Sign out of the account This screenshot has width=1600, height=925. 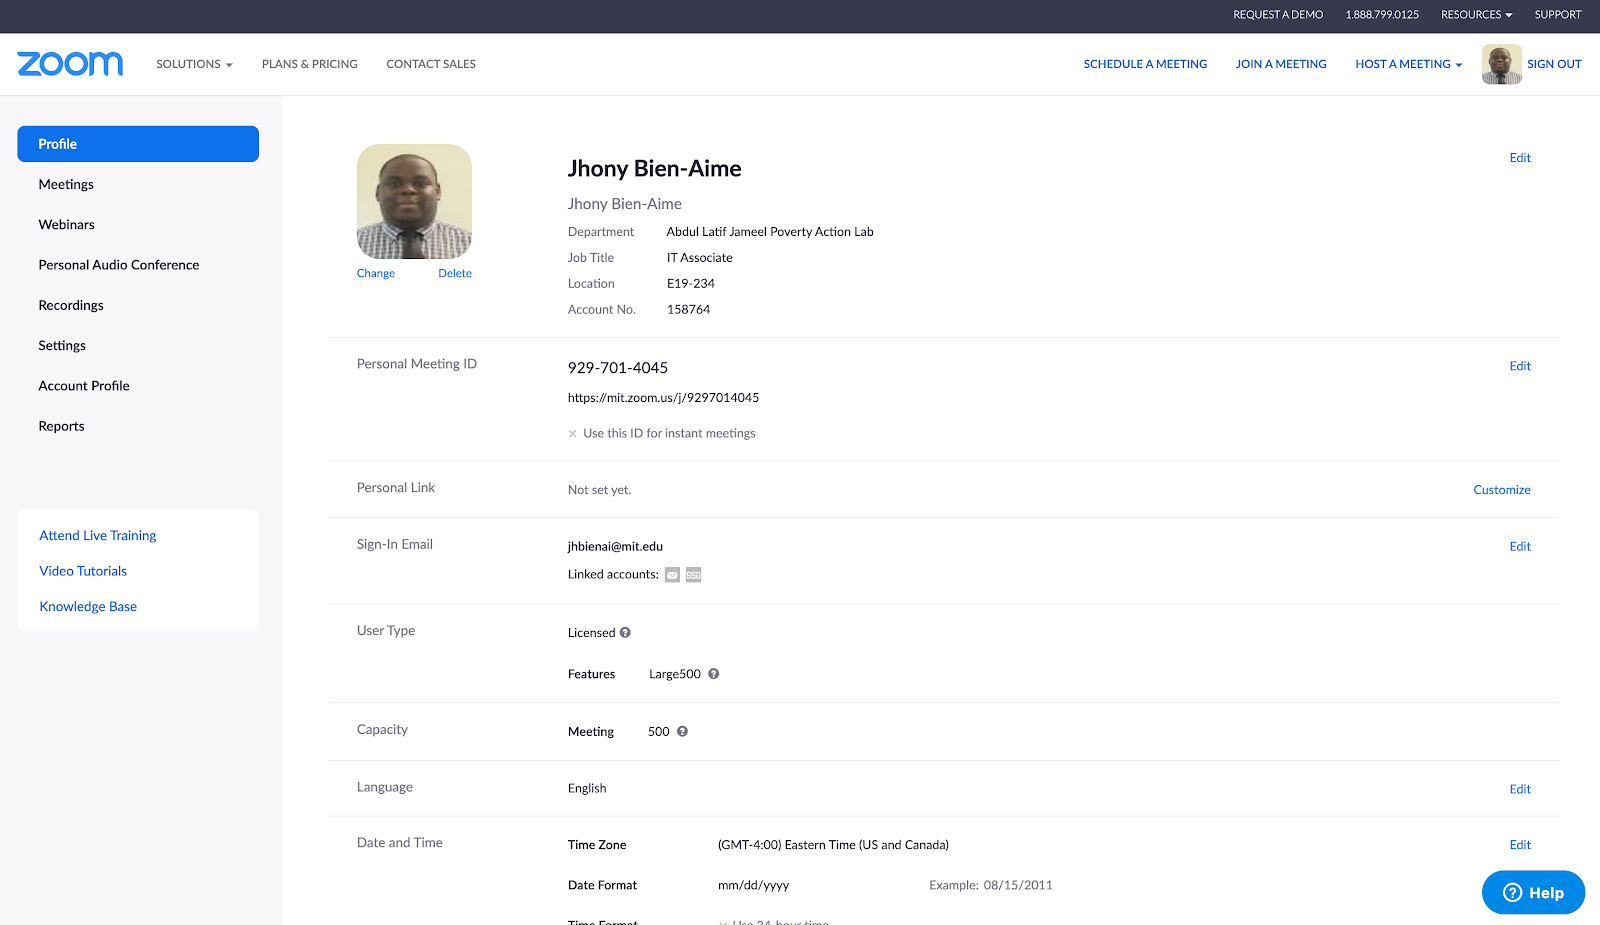1554,64
